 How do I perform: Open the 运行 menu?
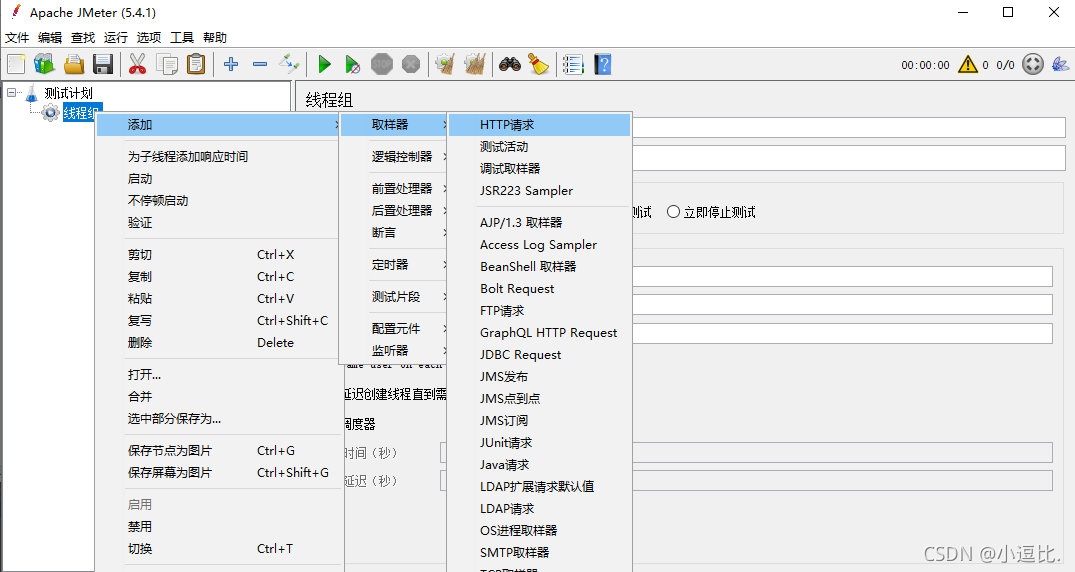coord(116,38)
